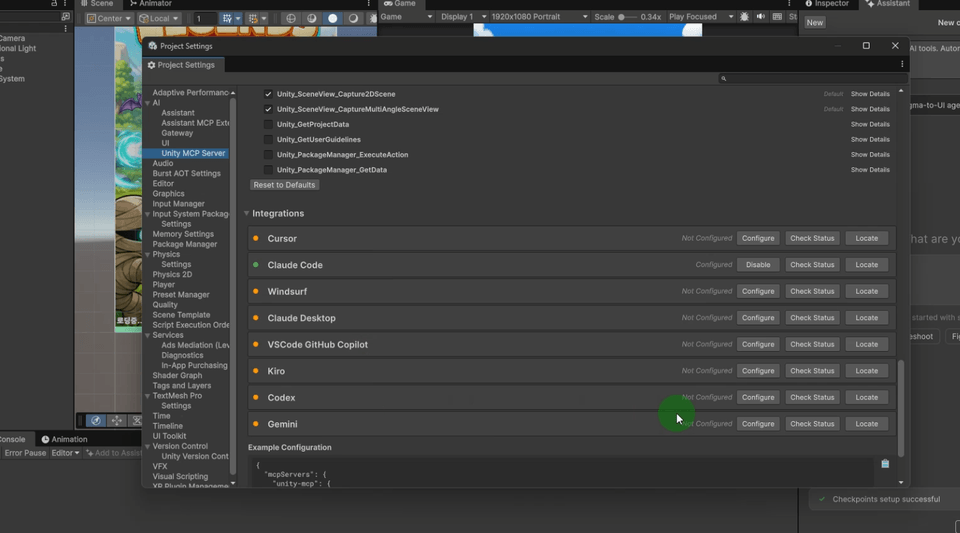Mute audio with Game view speaker icon

[760, 17]
